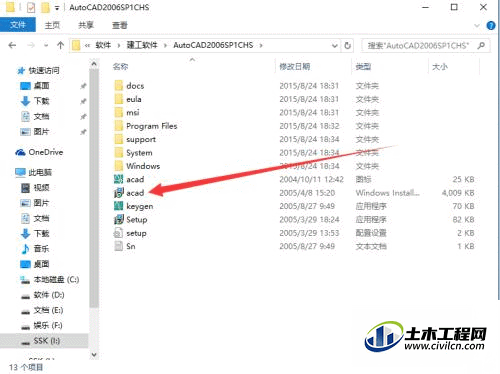This screenshot has height=374, width=500.
Task: Click the Windows Install... type cell
Action: [387, 193]
